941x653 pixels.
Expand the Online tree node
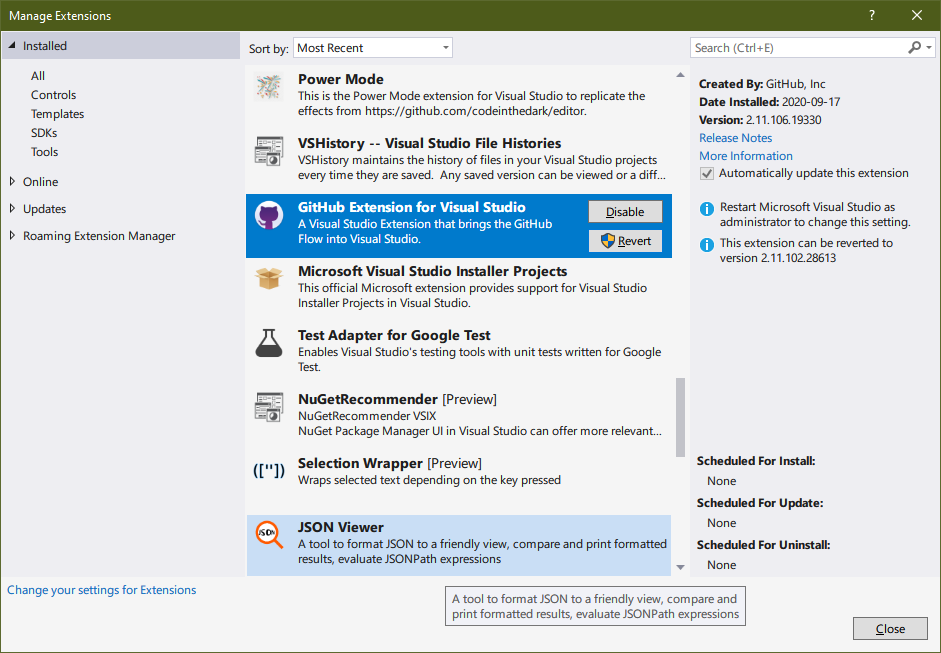point(12,181)
